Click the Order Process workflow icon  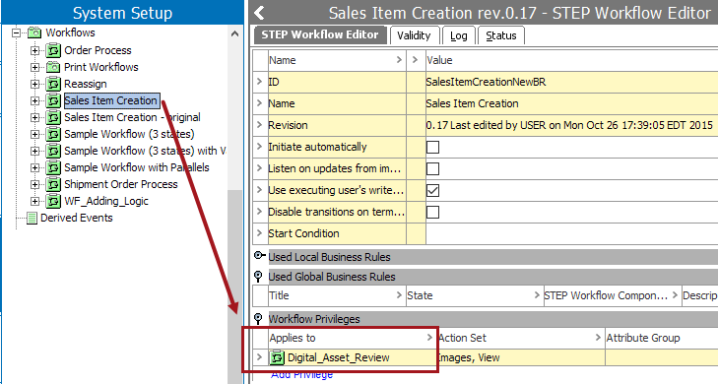click(53, 50)
